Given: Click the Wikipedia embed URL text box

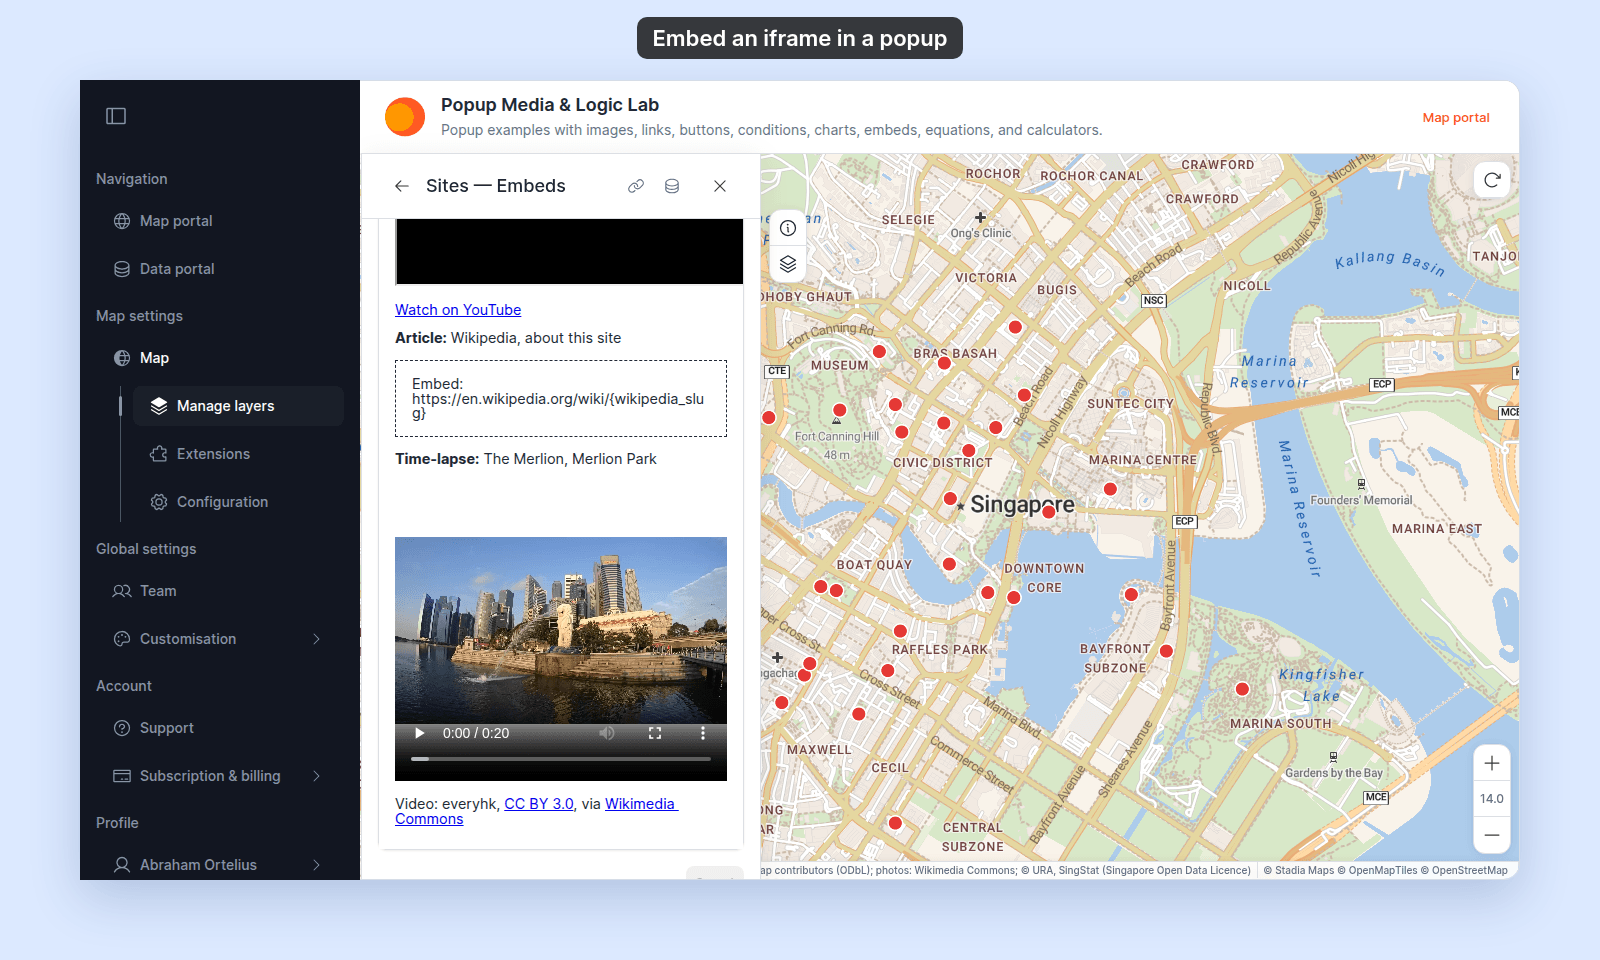Looking at the screenshot, I should (561, 398).
